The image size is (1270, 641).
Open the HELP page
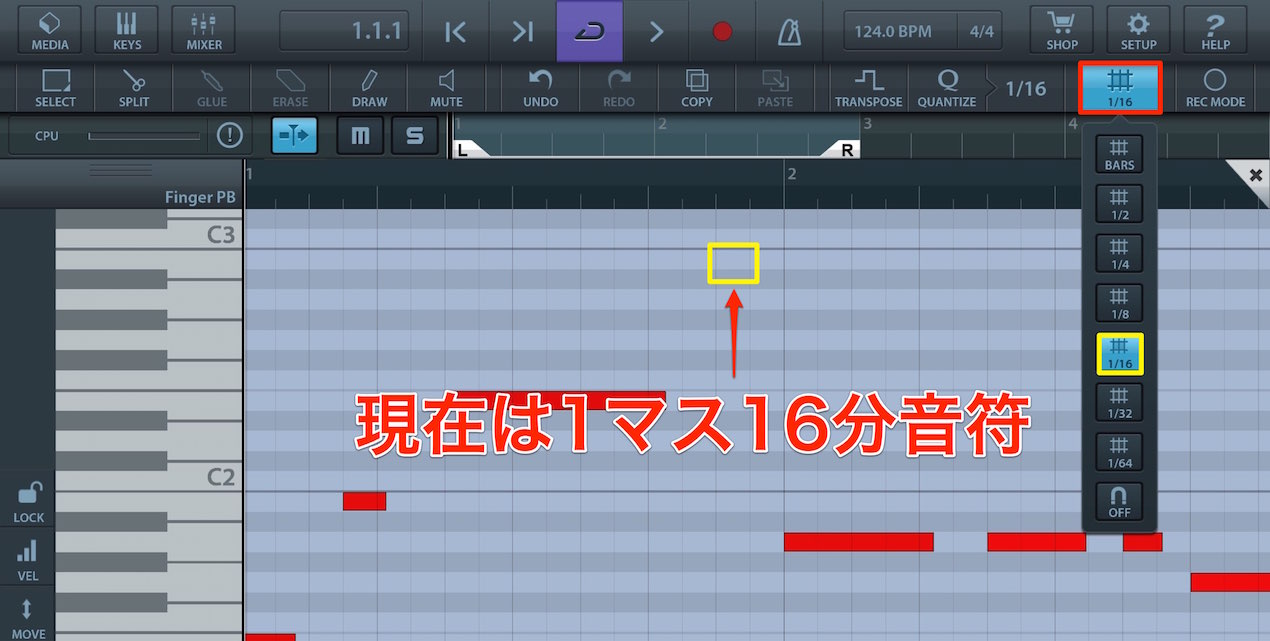pos(1215,30)
